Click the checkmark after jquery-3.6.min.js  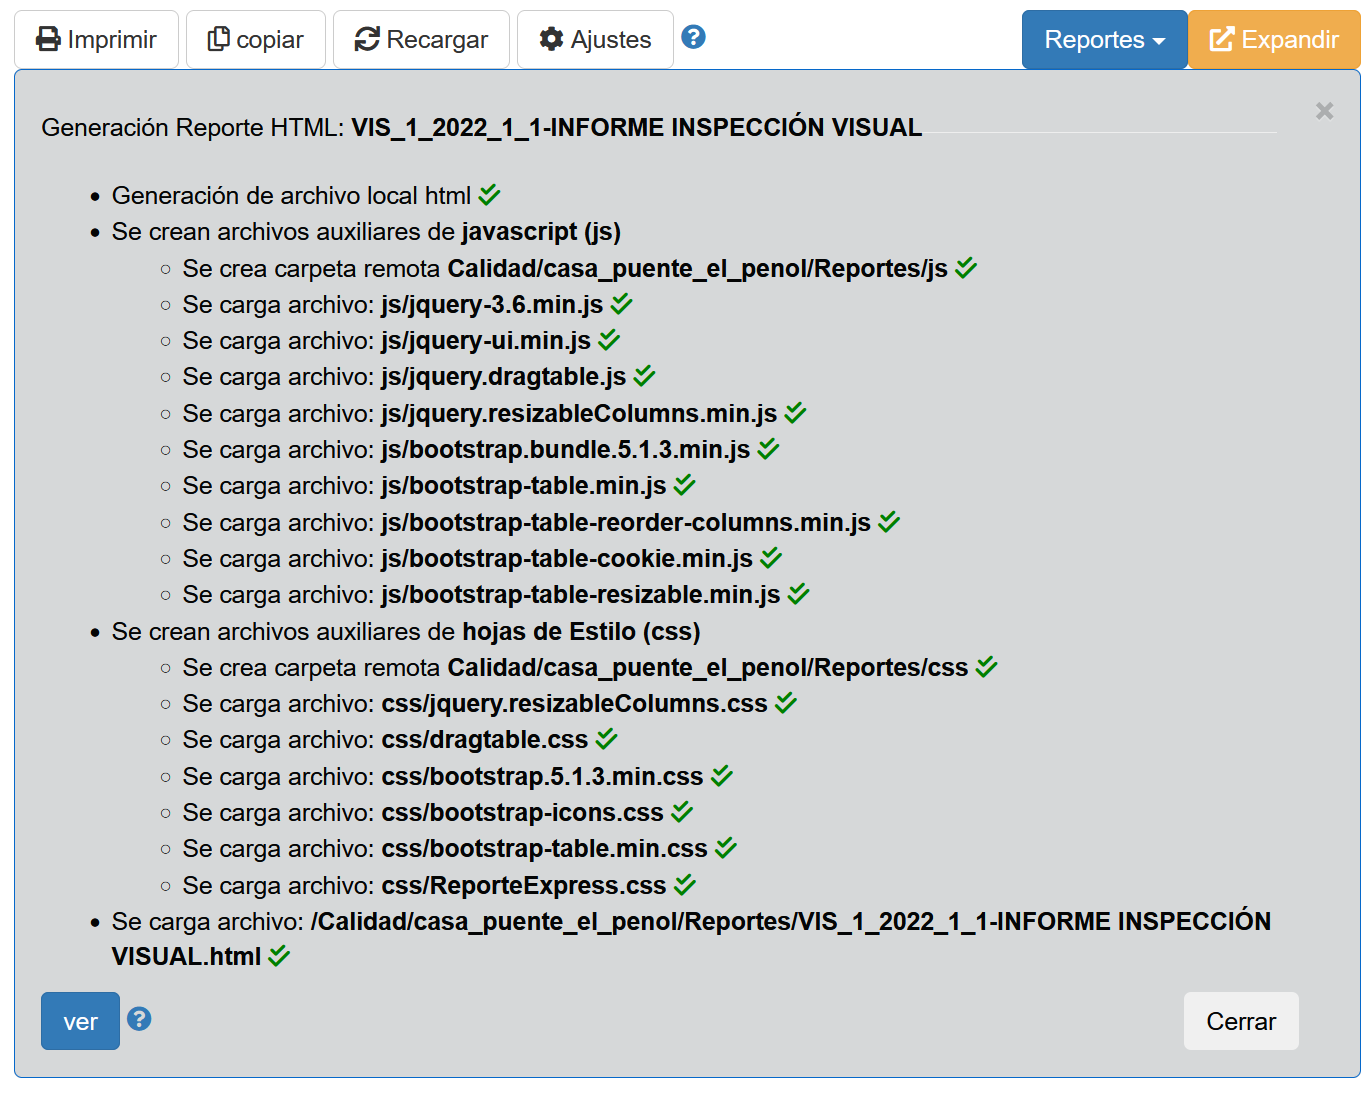(x=622, y=304)
